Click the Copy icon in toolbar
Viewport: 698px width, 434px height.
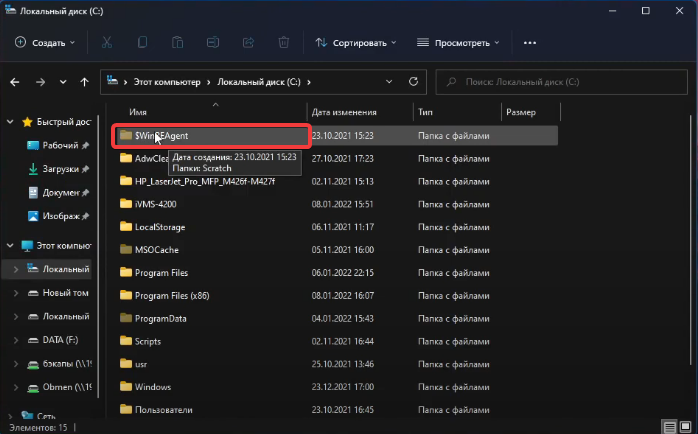click(142, 43)
